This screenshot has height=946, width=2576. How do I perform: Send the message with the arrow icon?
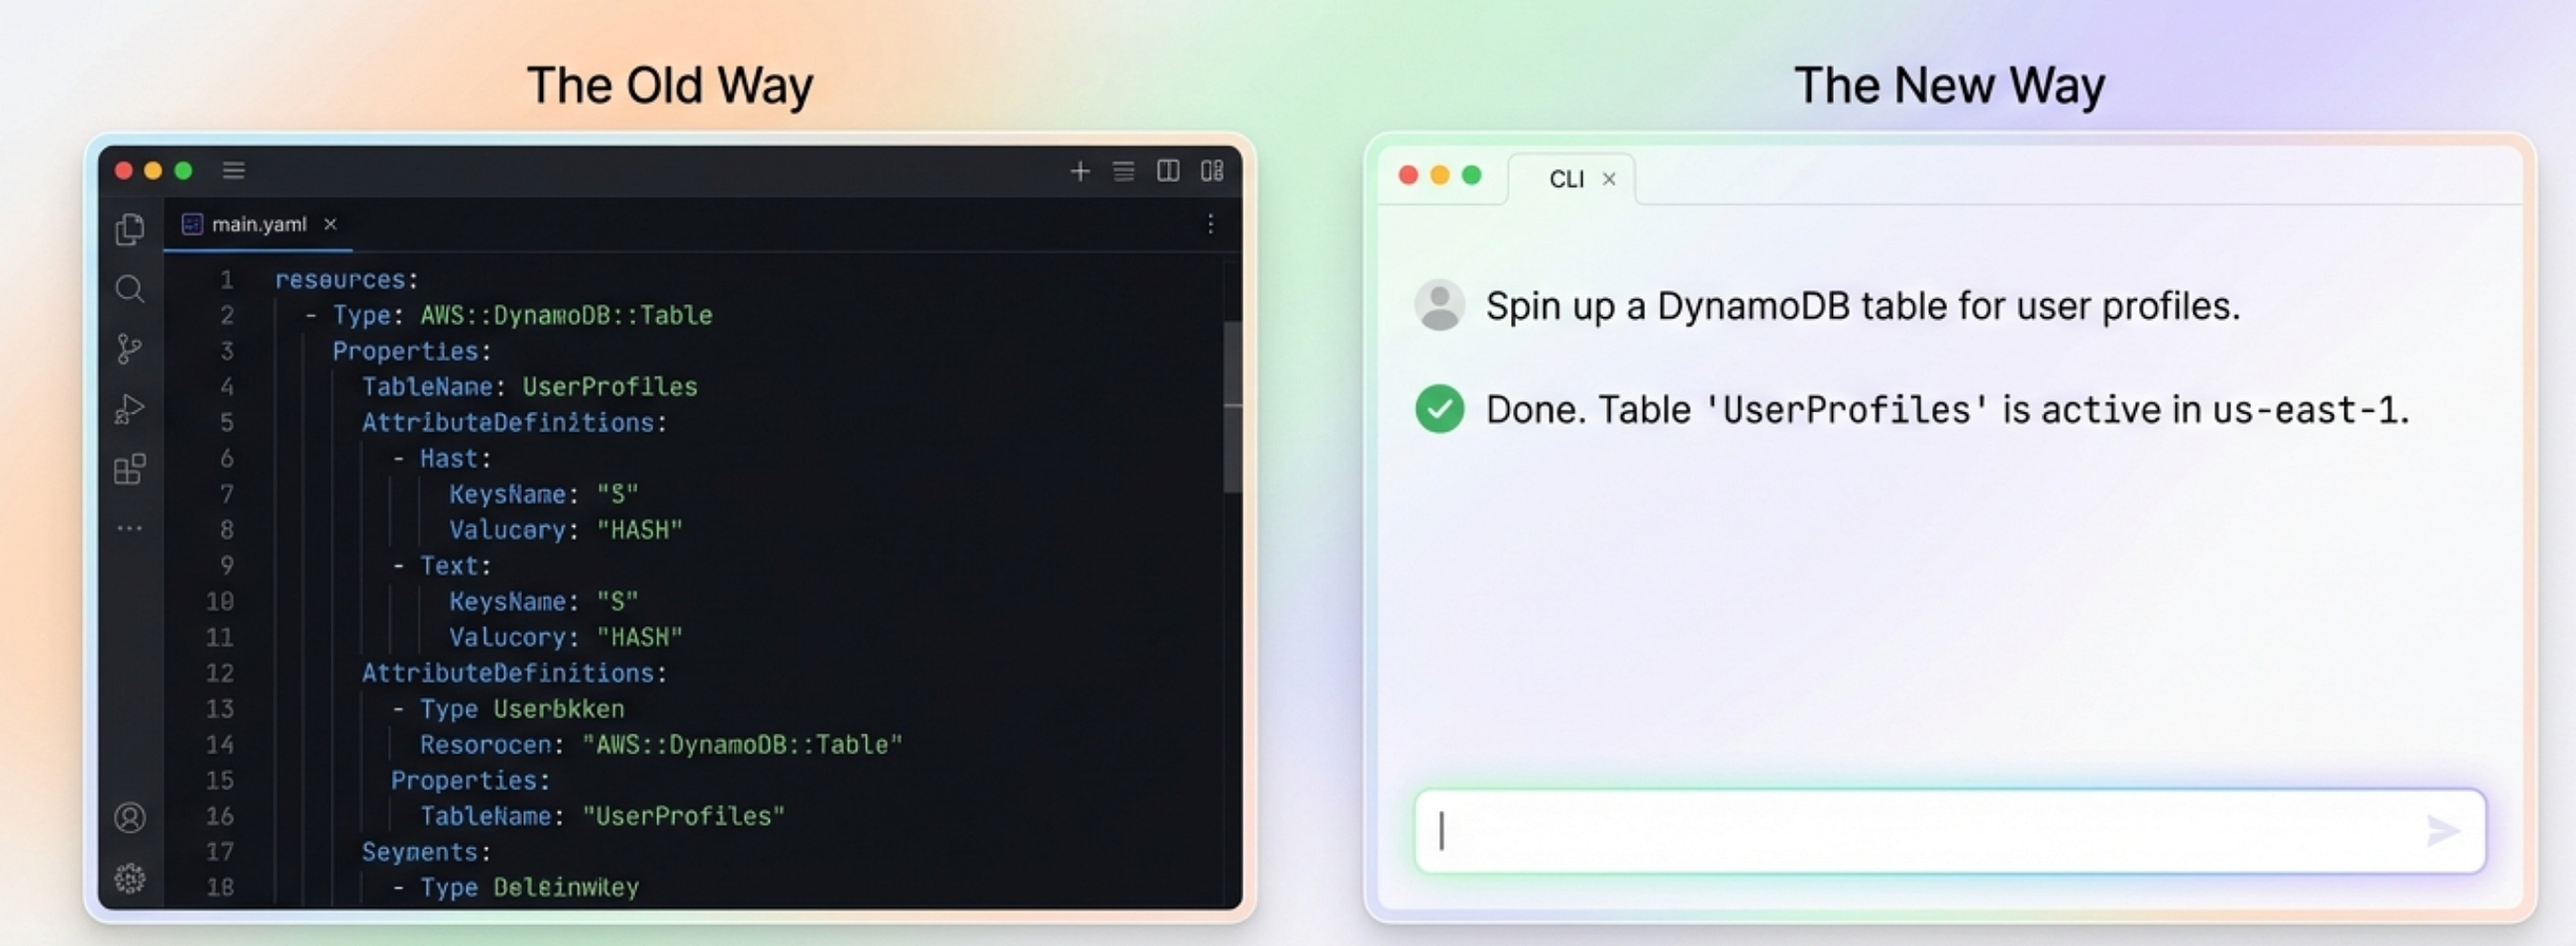[2443, 830]
